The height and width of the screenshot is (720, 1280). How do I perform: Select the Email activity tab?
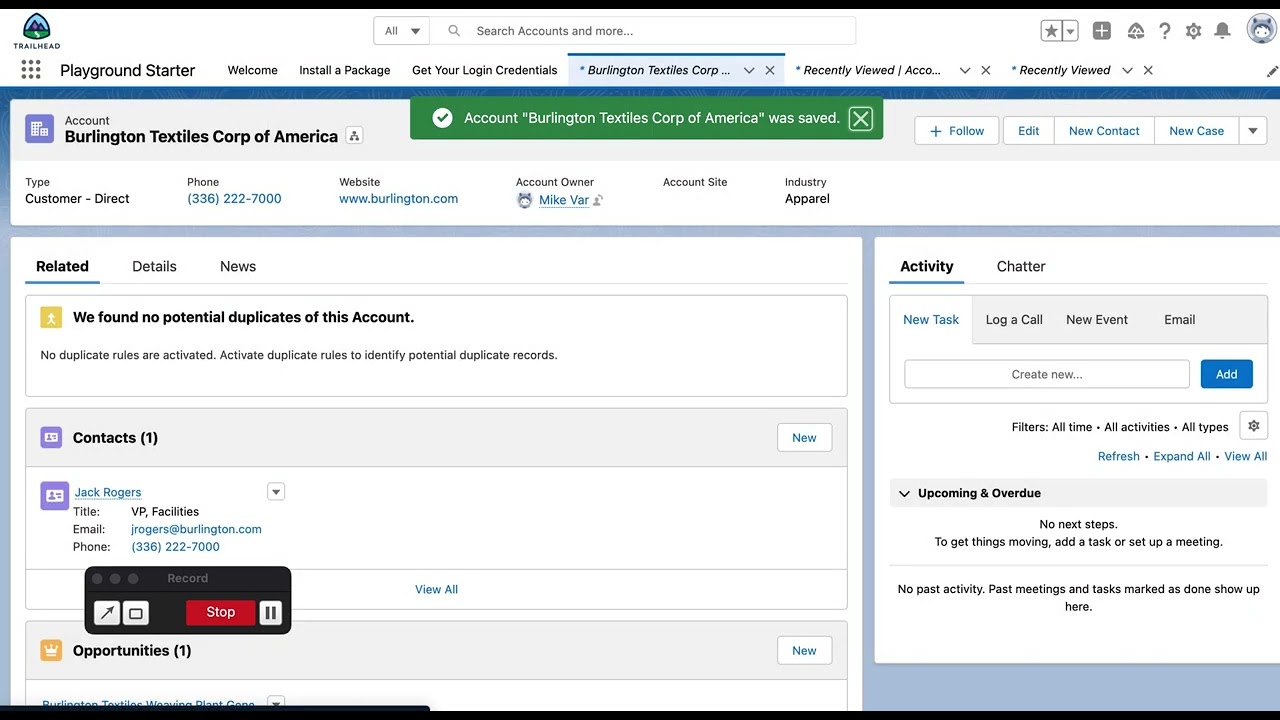click(1180, 319)
